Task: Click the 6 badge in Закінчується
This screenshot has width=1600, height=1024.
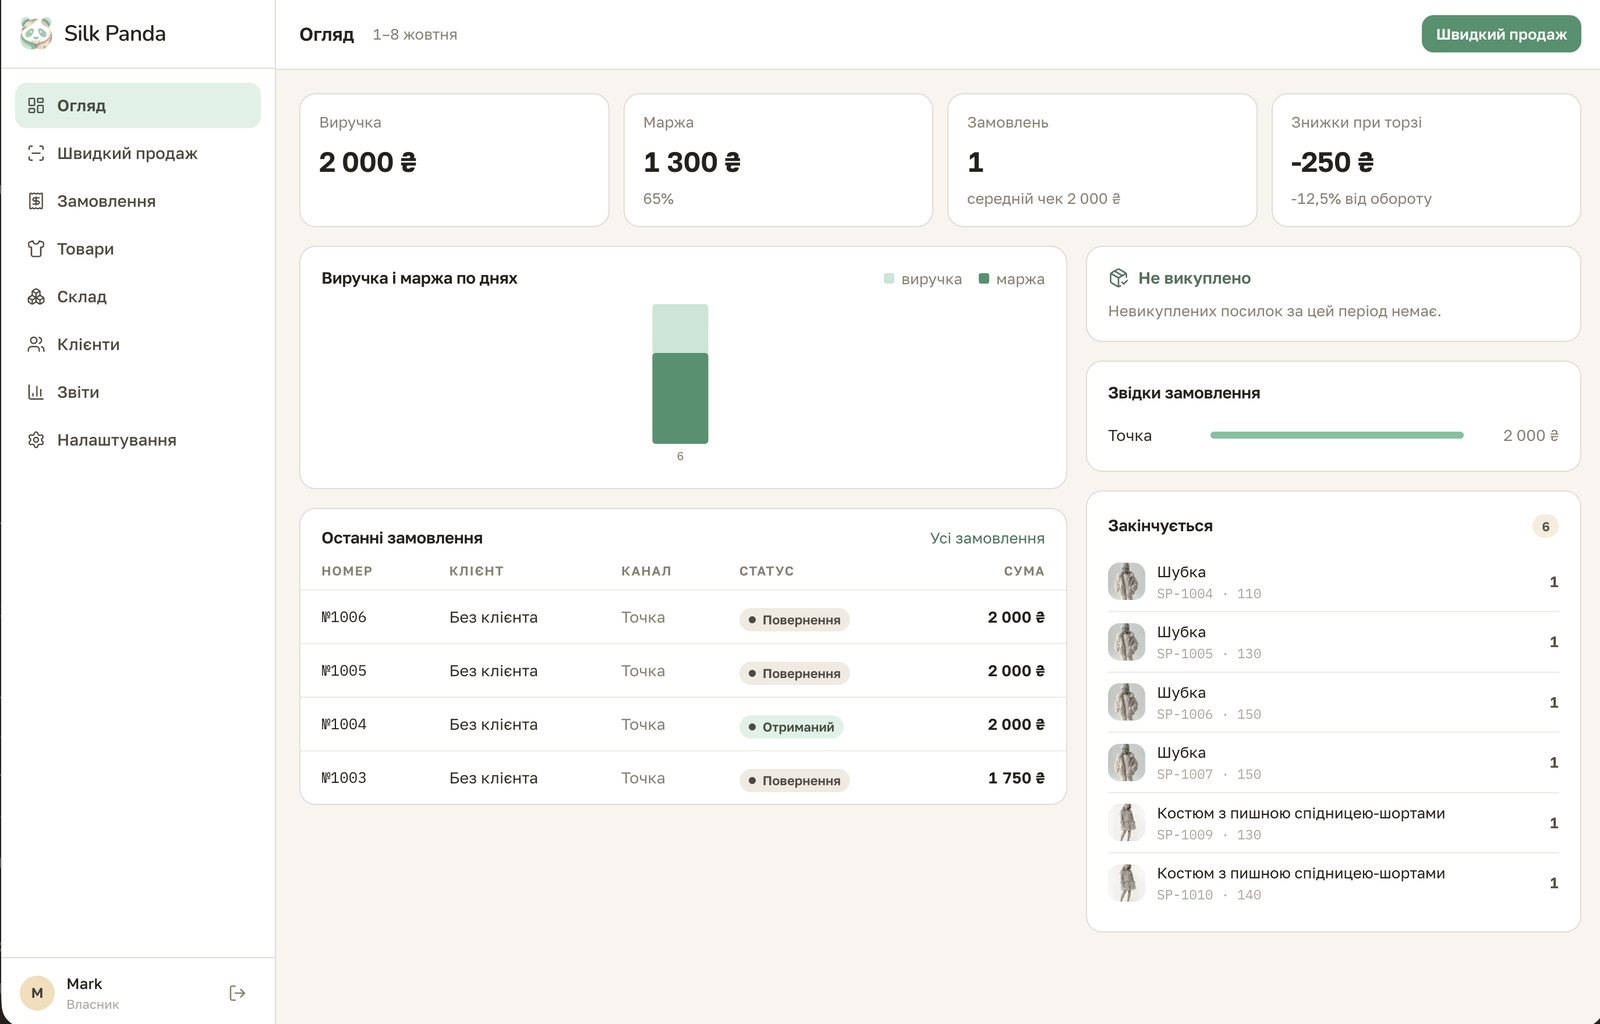Action: point(1545,526)
